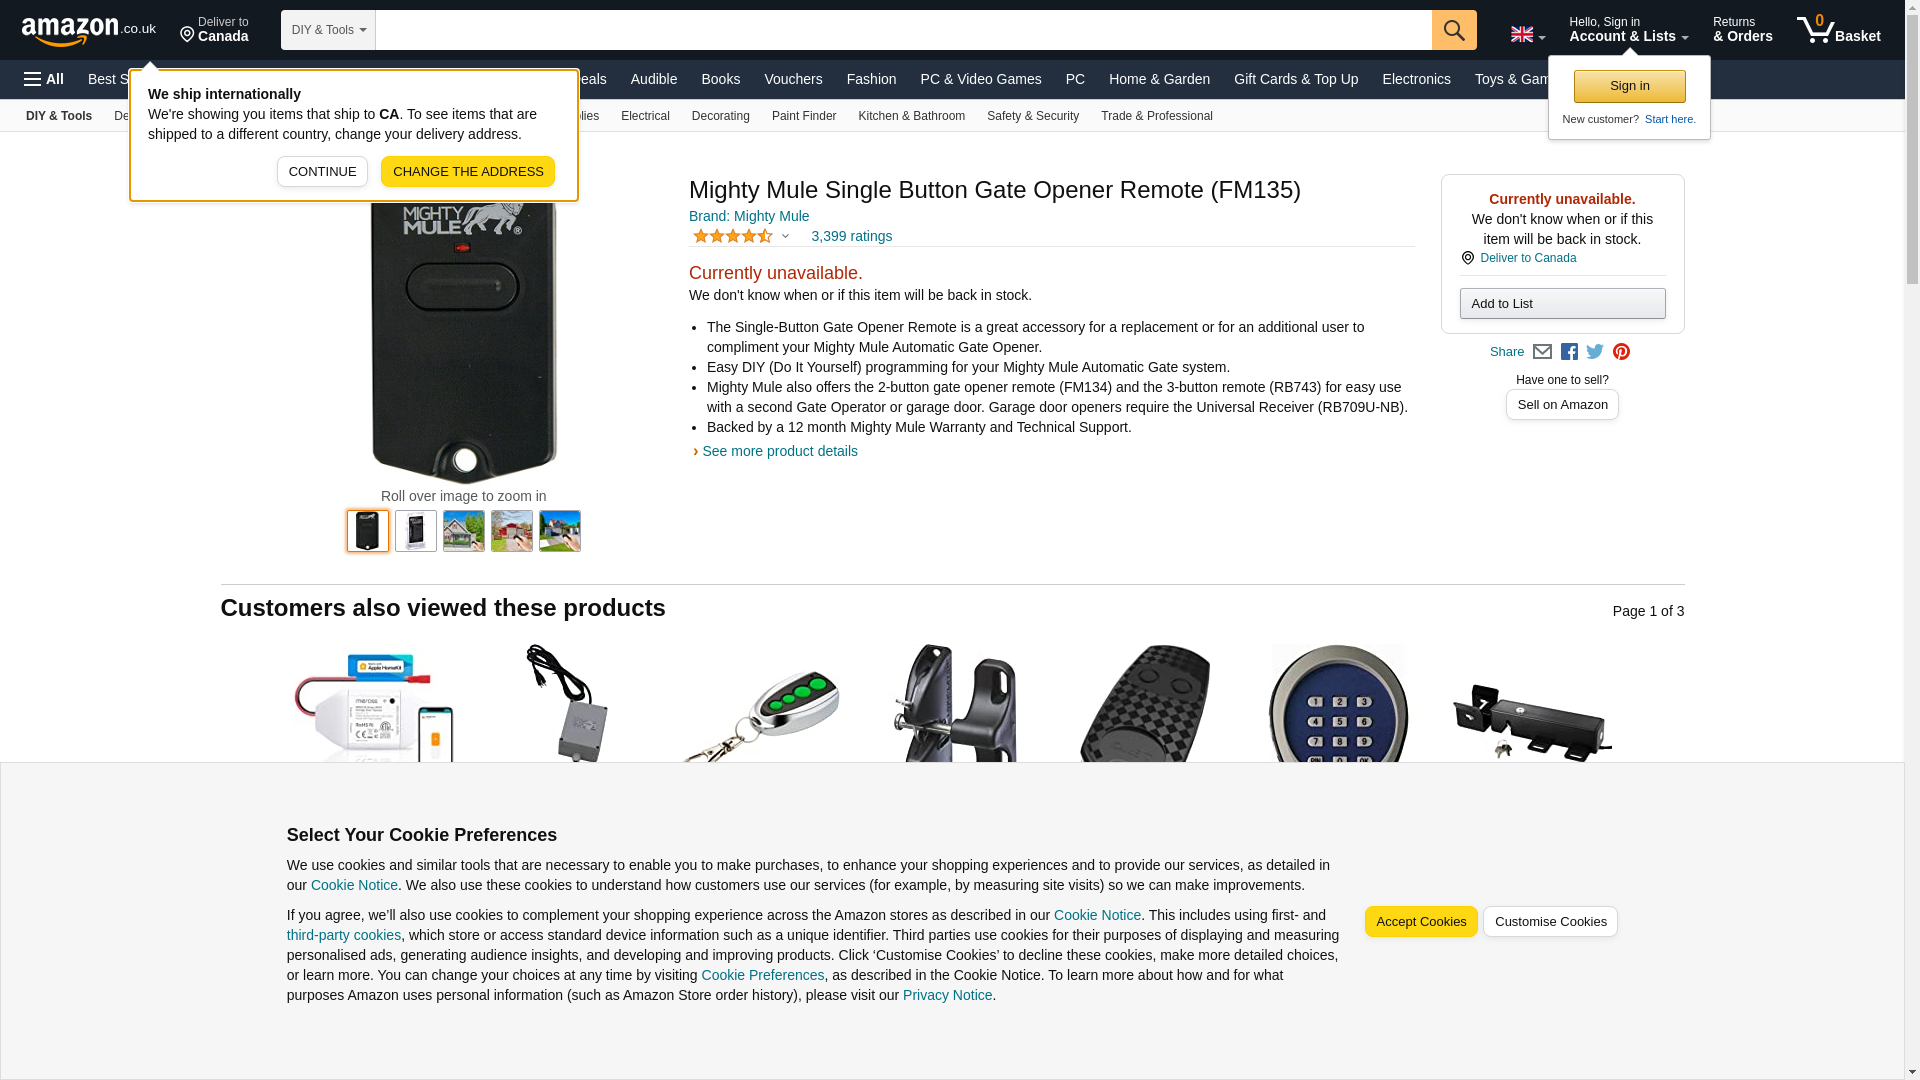Share product on Pinterest icon

1621,352
